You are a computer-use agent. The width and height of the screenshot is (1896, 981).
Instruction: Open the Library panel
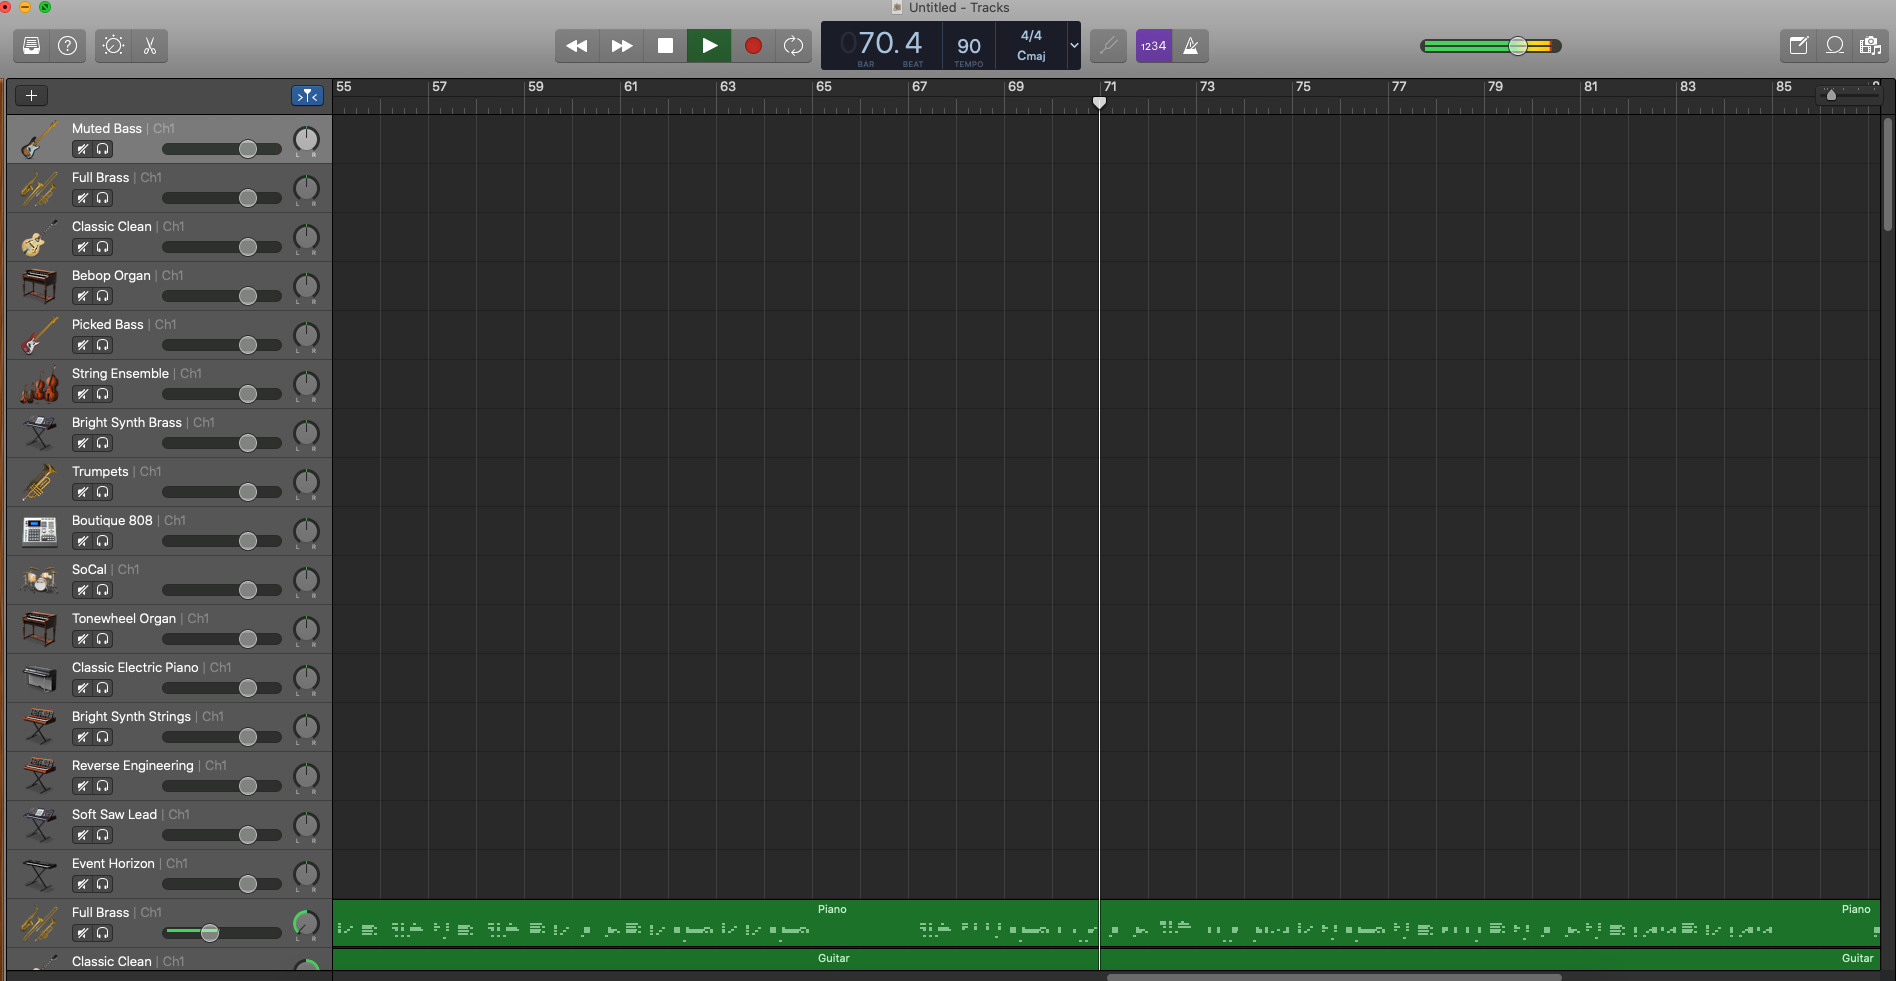pos(31,46)
